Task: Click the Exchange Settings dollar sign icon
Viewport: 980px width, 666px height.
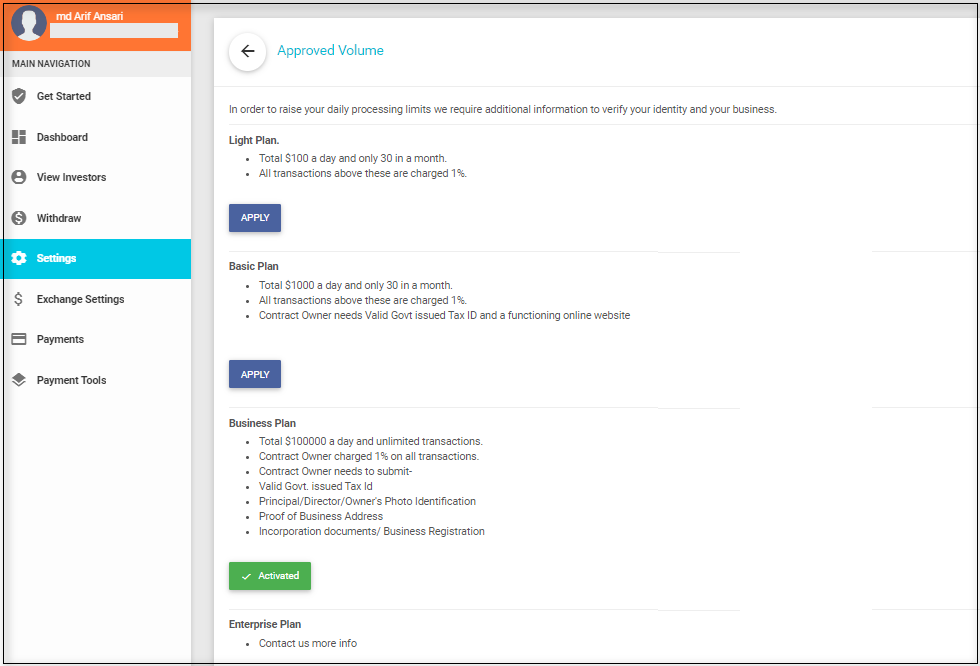Action: click(19, 299)
